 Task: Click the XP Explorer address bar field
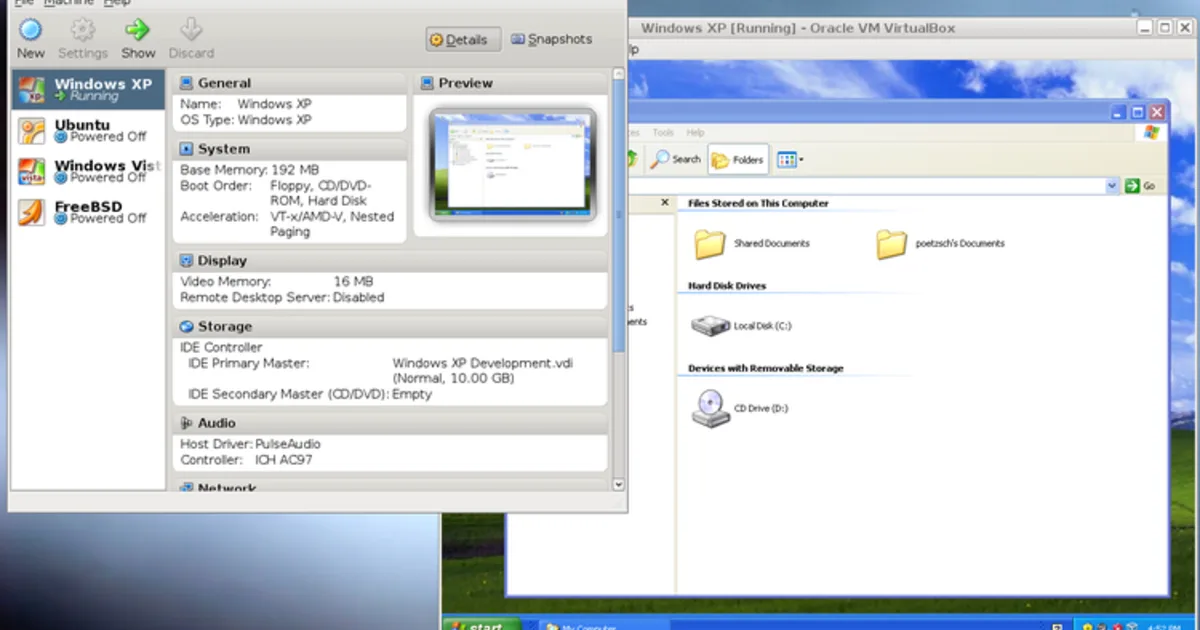pos(868,186)
